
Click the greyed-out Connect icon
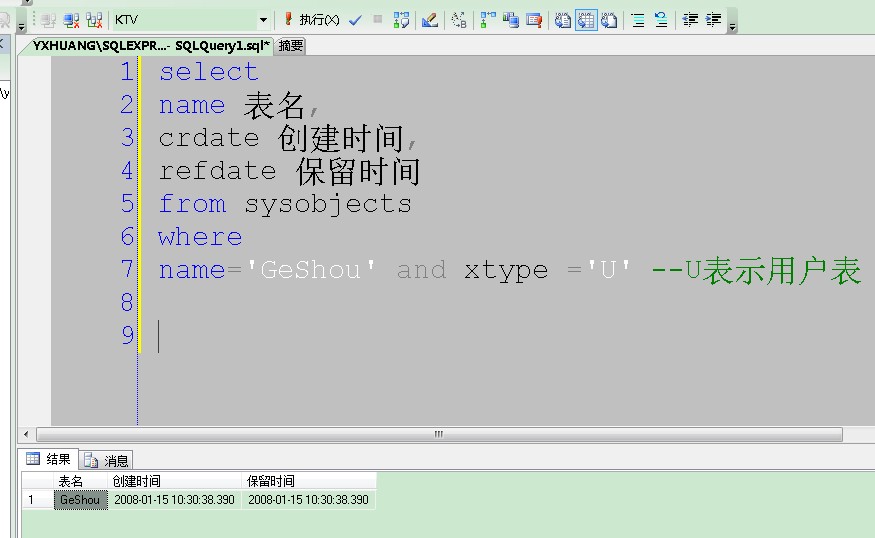pos(48,20)
